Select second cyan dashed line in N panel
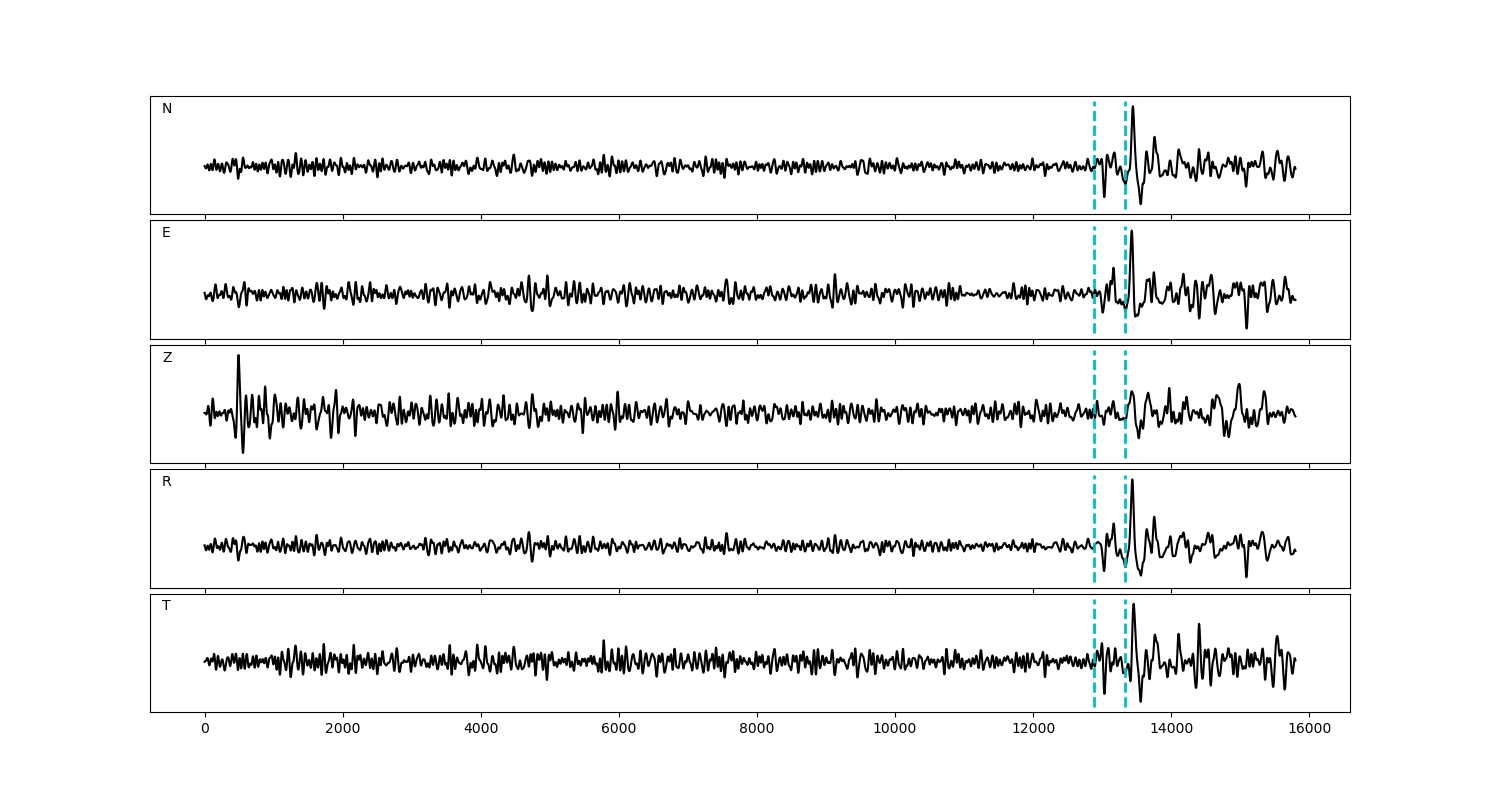Image resolution: width=1500 pixels, height=800 pixels. pyautogui.click(x=1125, y=130)
